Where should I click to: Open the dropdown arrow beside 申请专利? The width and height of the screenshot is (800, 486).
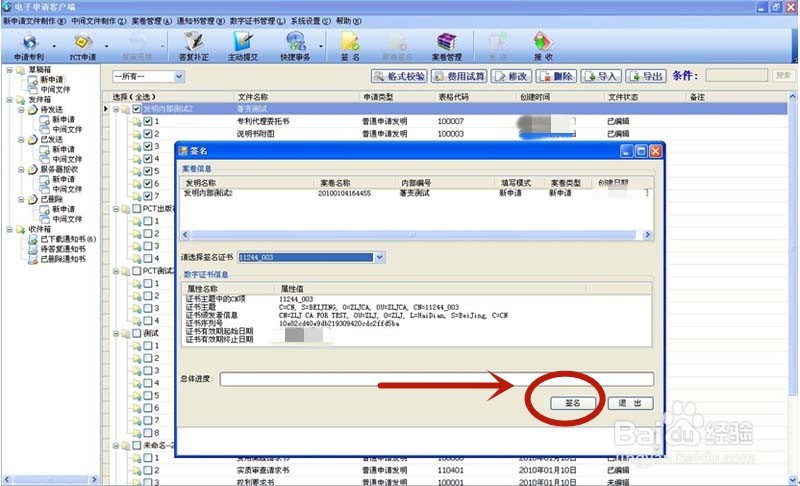click(x=54, y=46)
